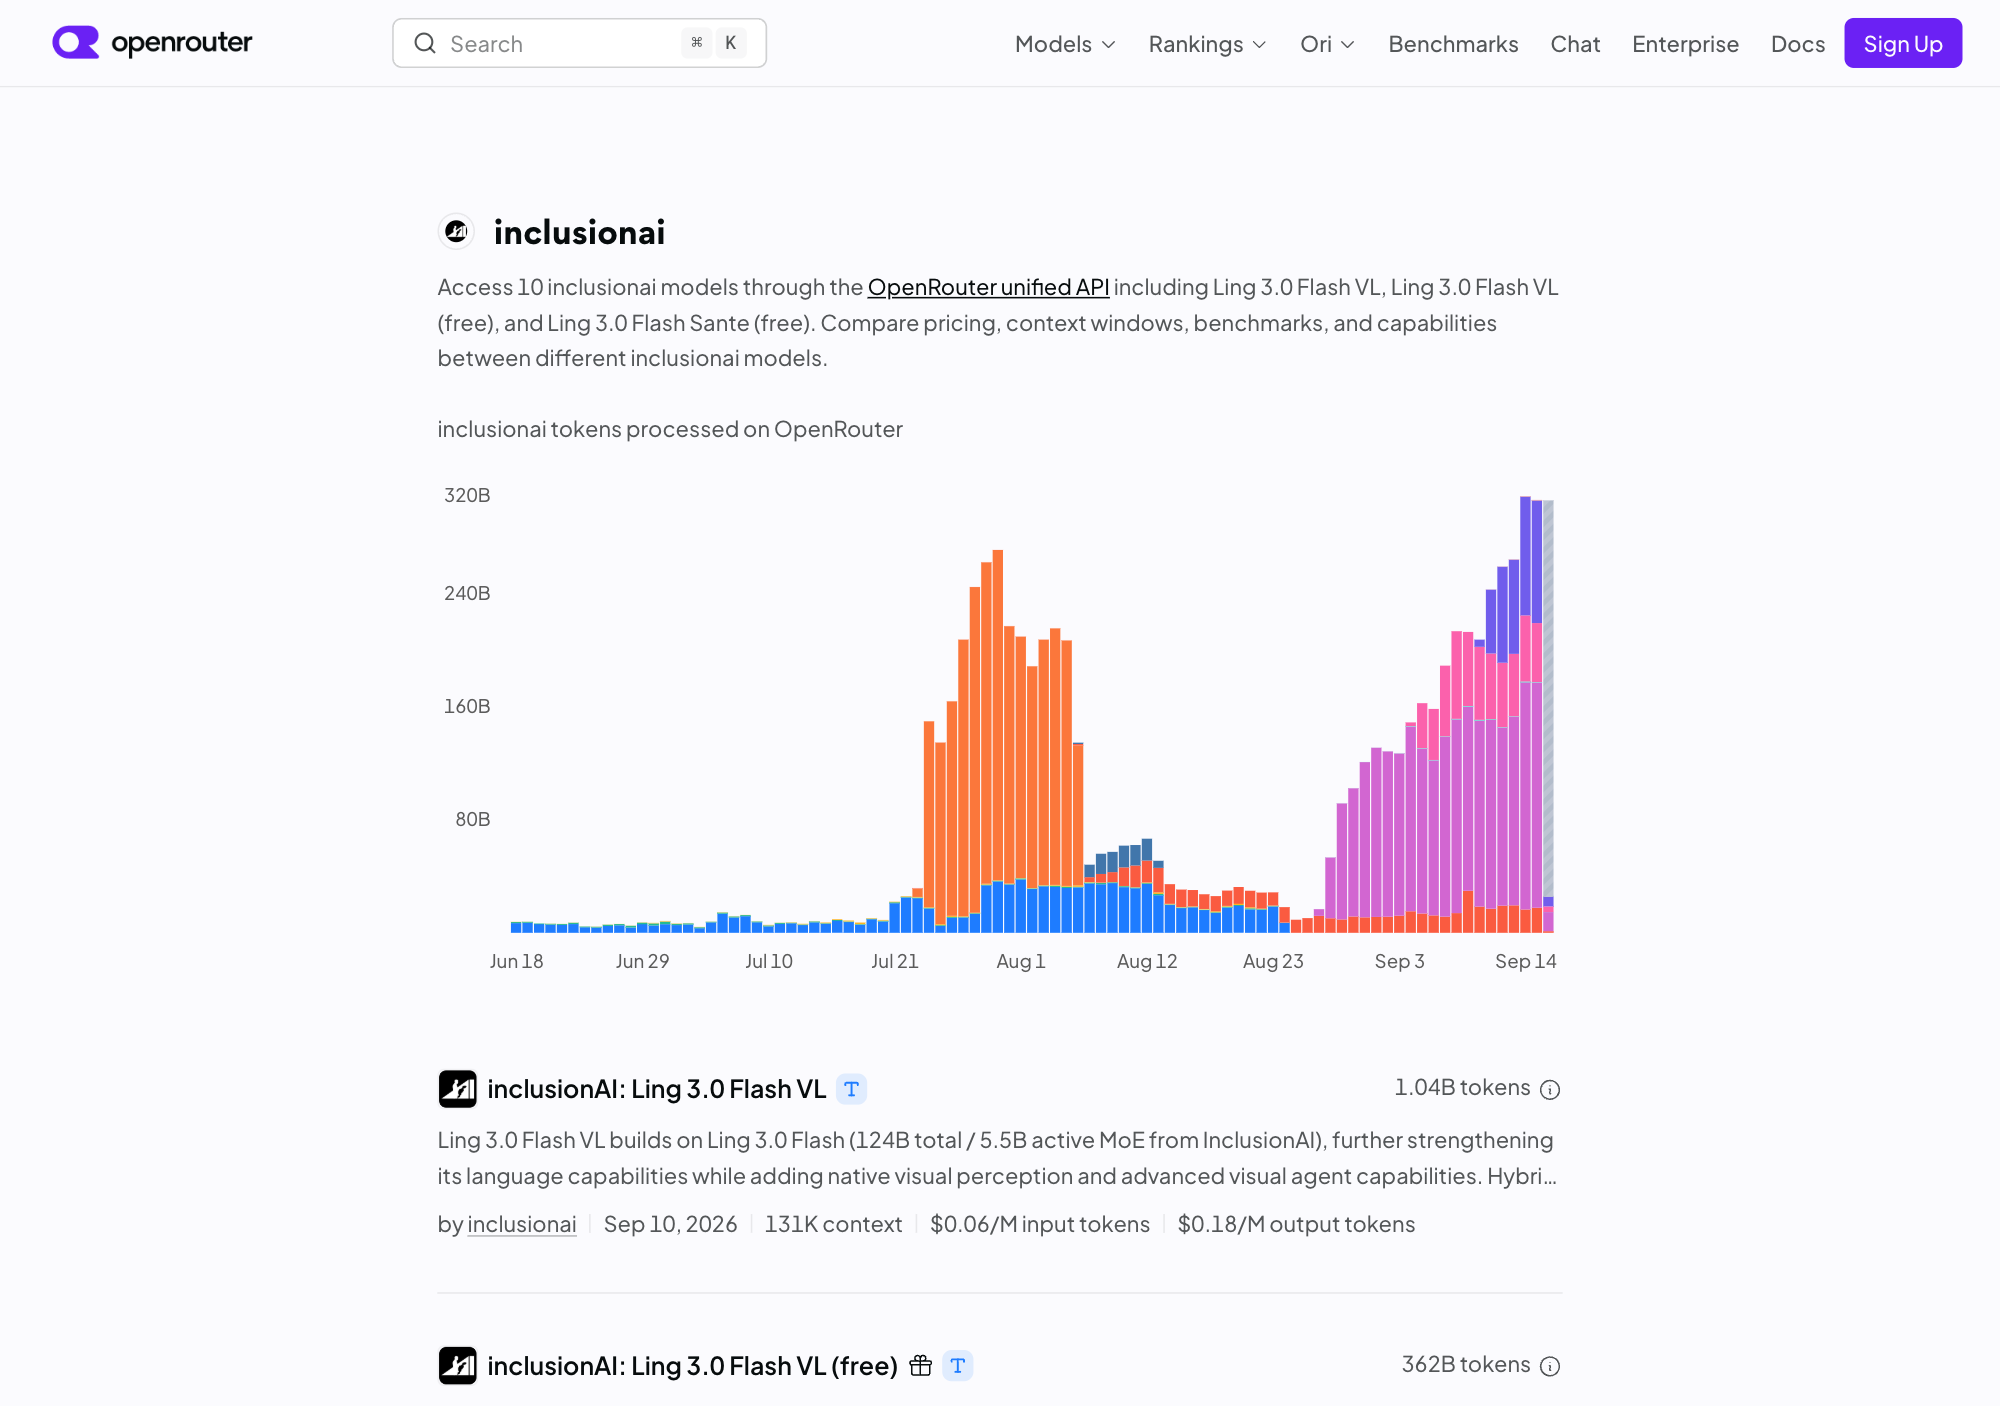The image size is (2000, 1406).
Task: Open the info icon beside 1.04B tokens
Action: [x=1550, y=1090]
